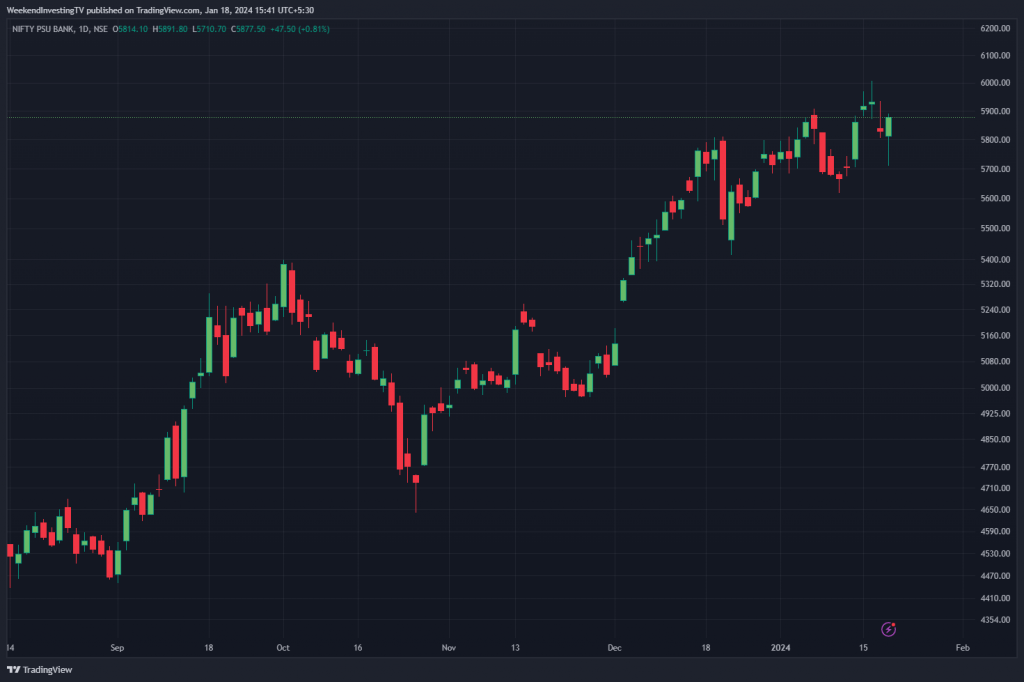The height and width of the screenshot is (682, 1024).
Task: Click the close value C5877.50
Action: point(248,29)
